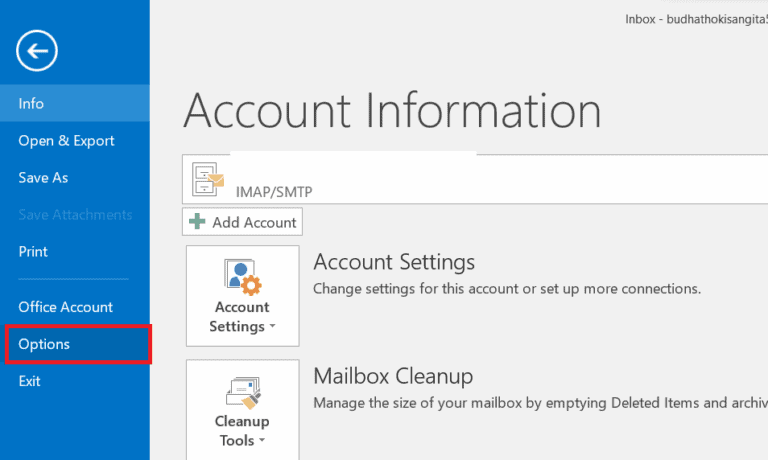Open the Open & Export page

[x=74, y=141]
